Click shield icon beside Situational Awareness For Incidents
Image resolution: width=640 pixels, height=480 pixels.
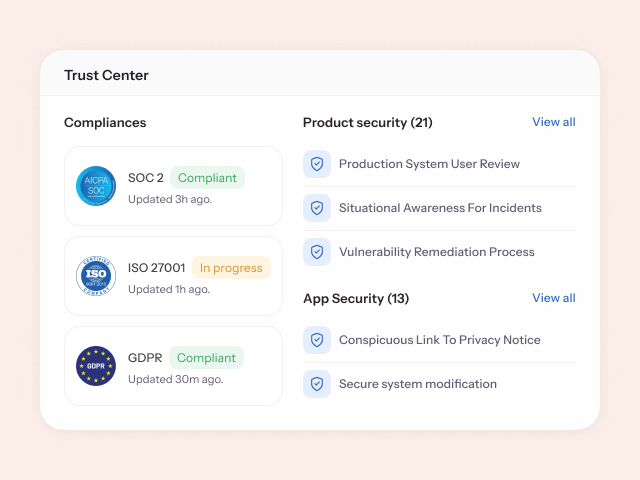[317, 208]
